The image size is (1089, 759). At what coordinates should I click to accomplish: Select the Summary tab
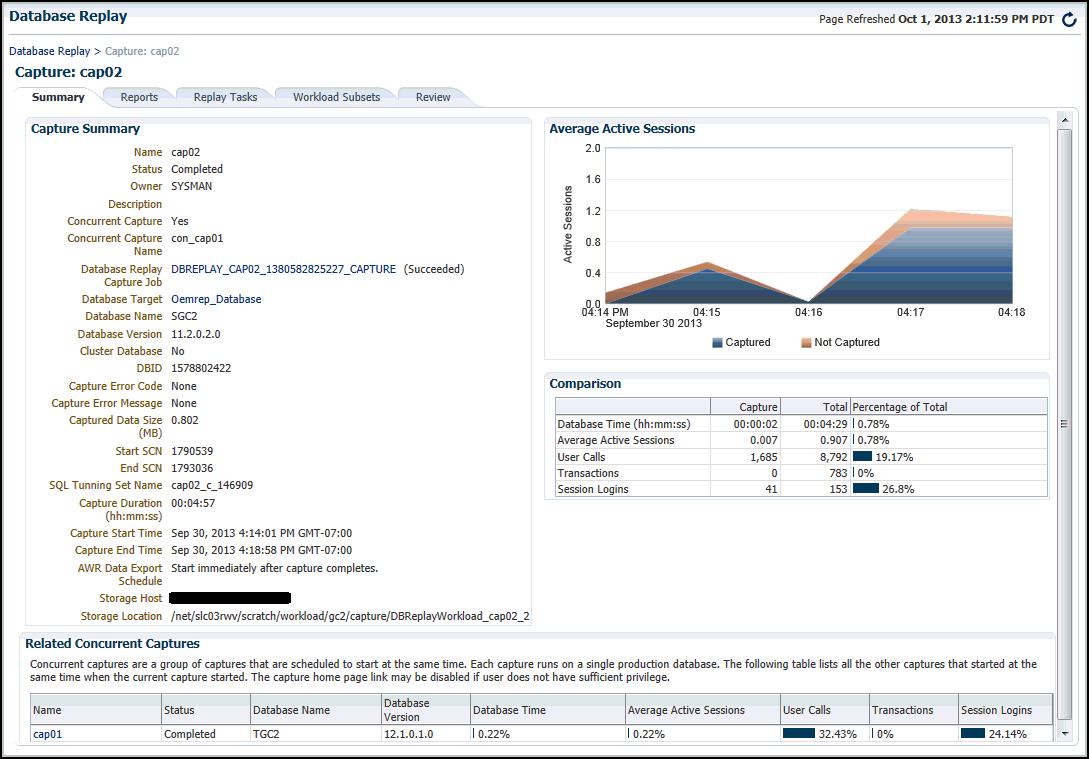coord(57,97)
